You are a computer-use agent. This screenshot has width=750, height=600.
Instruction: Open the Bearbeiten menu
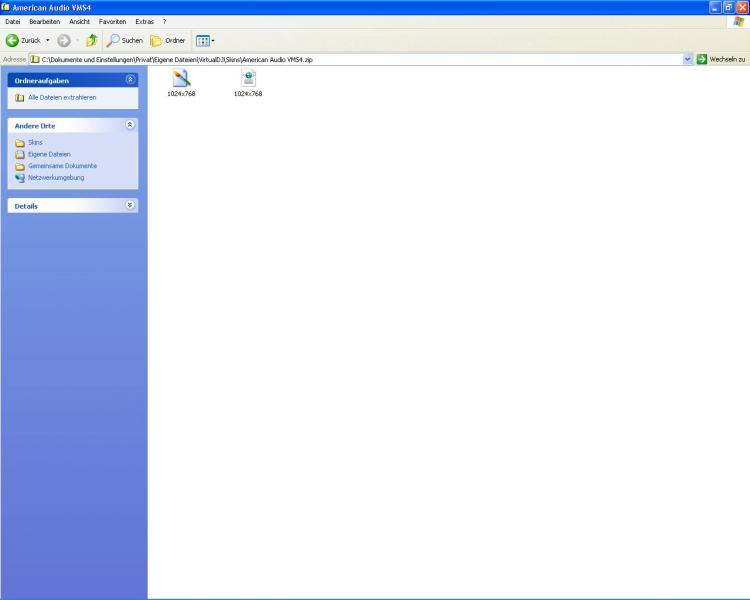tap(44, 22)
